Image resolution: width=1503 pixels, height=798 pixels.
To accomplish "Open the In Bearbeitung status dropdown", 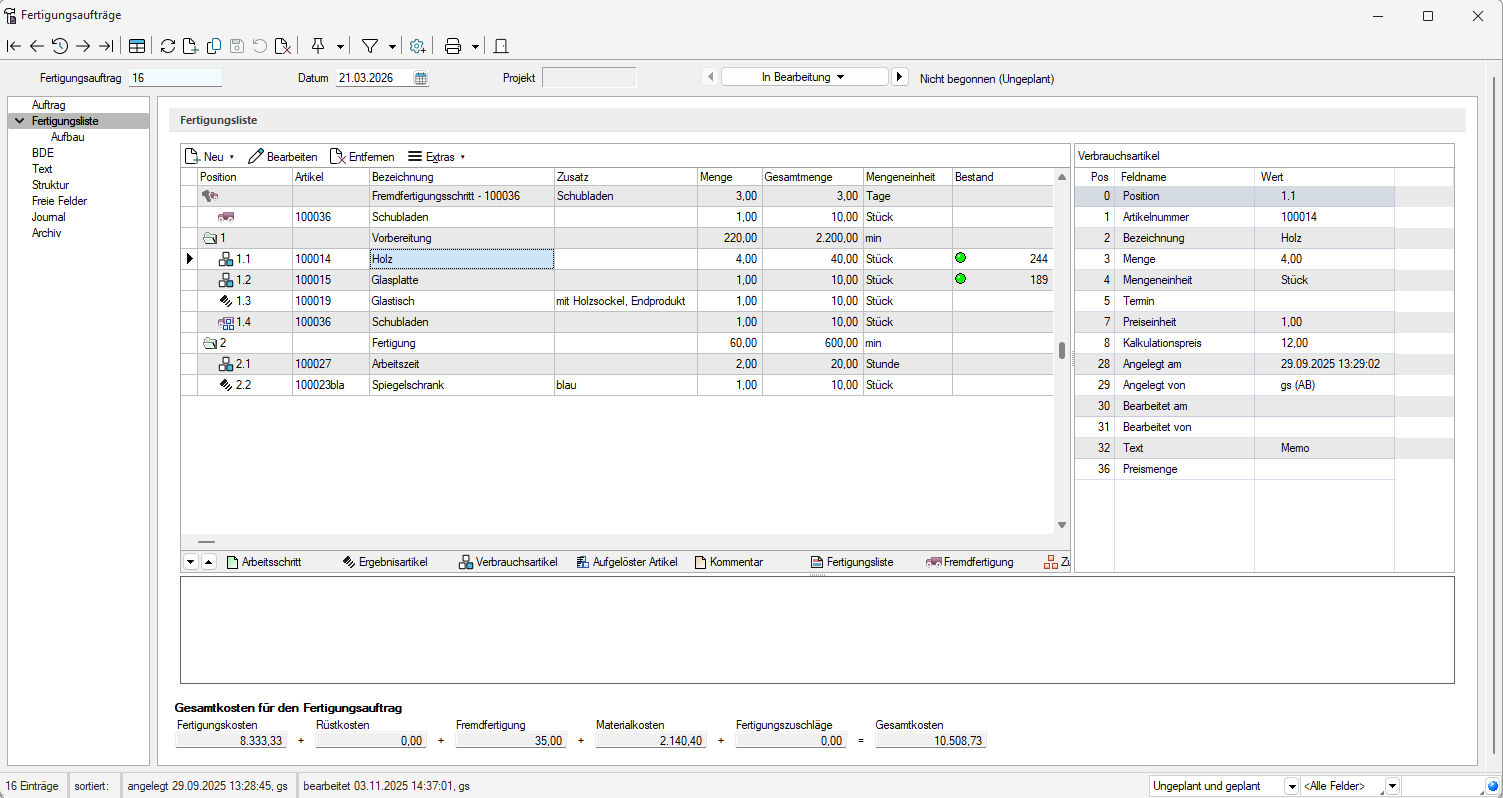I will coord(803,77).
